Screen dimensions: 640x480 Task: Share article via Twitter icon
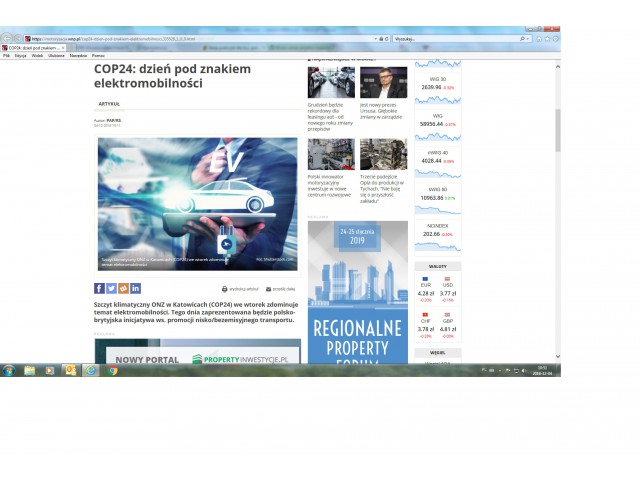click(x=111, y=288)
